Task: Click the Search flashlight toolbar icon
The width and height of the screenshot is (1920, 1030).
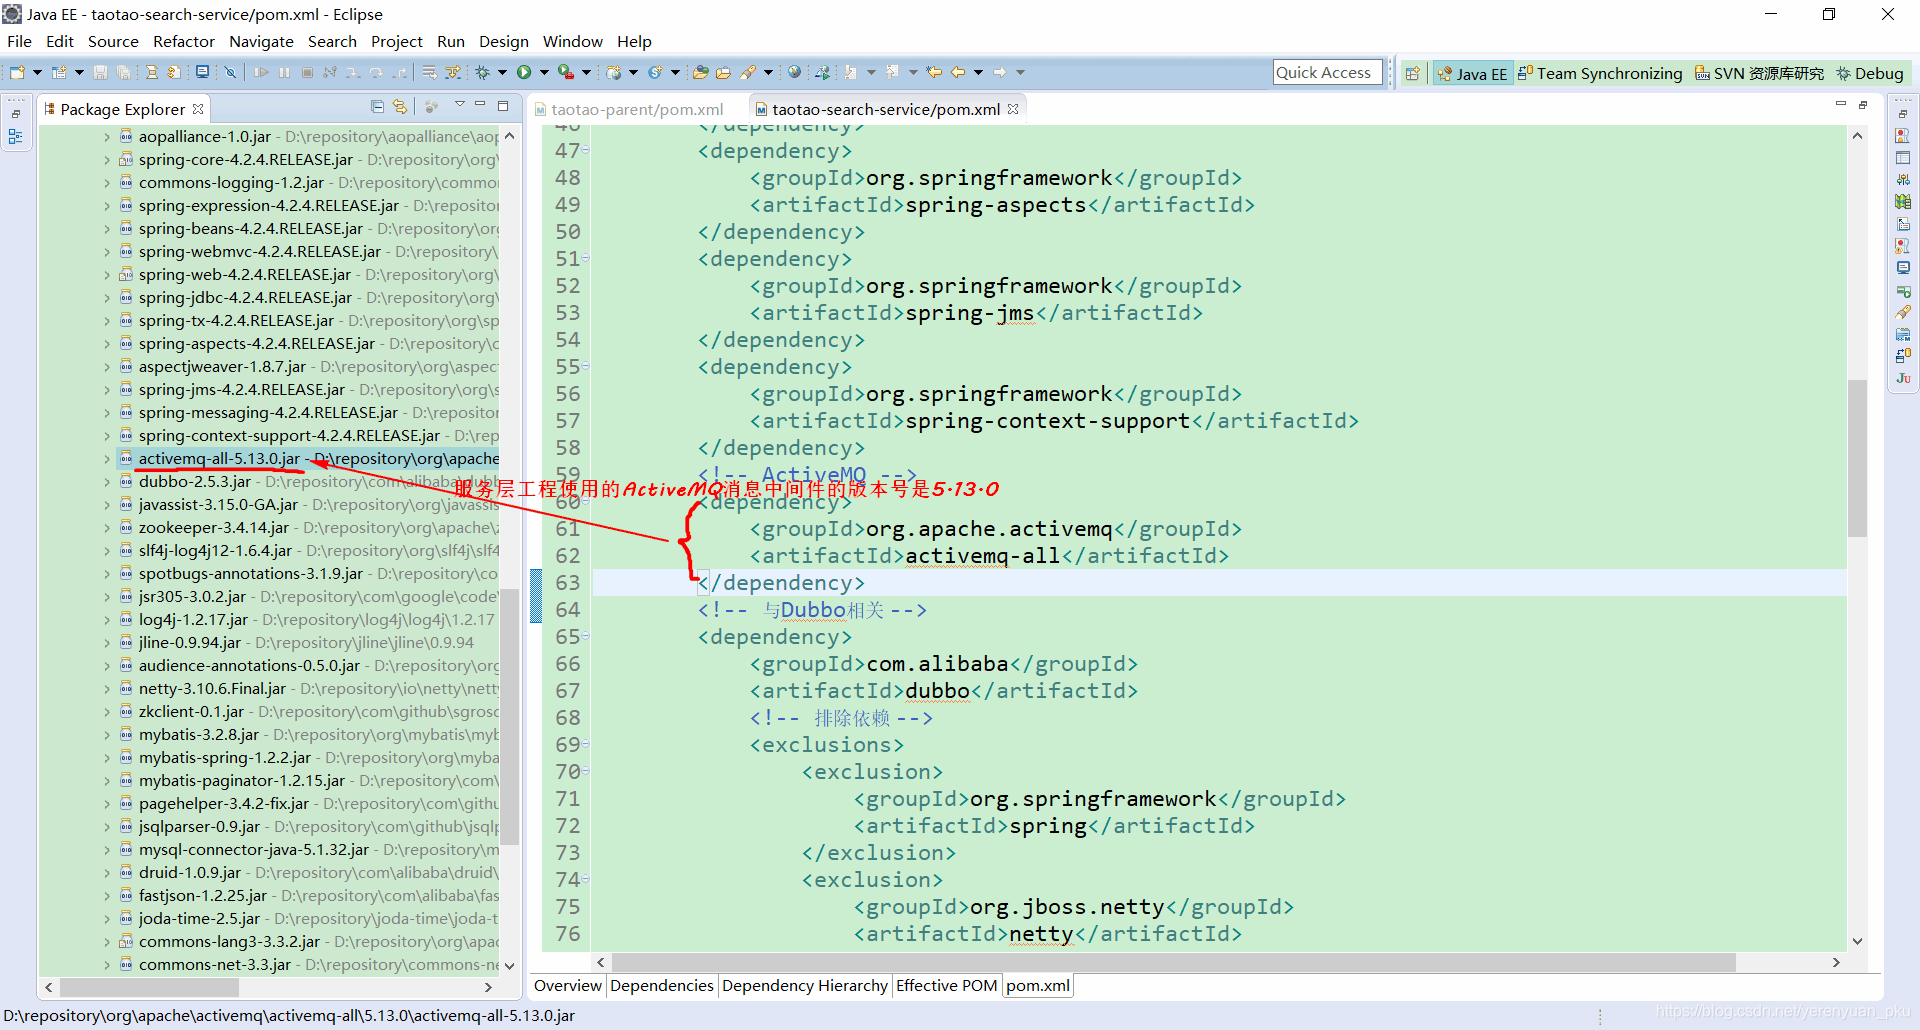Action: click(x=748, y=72)
